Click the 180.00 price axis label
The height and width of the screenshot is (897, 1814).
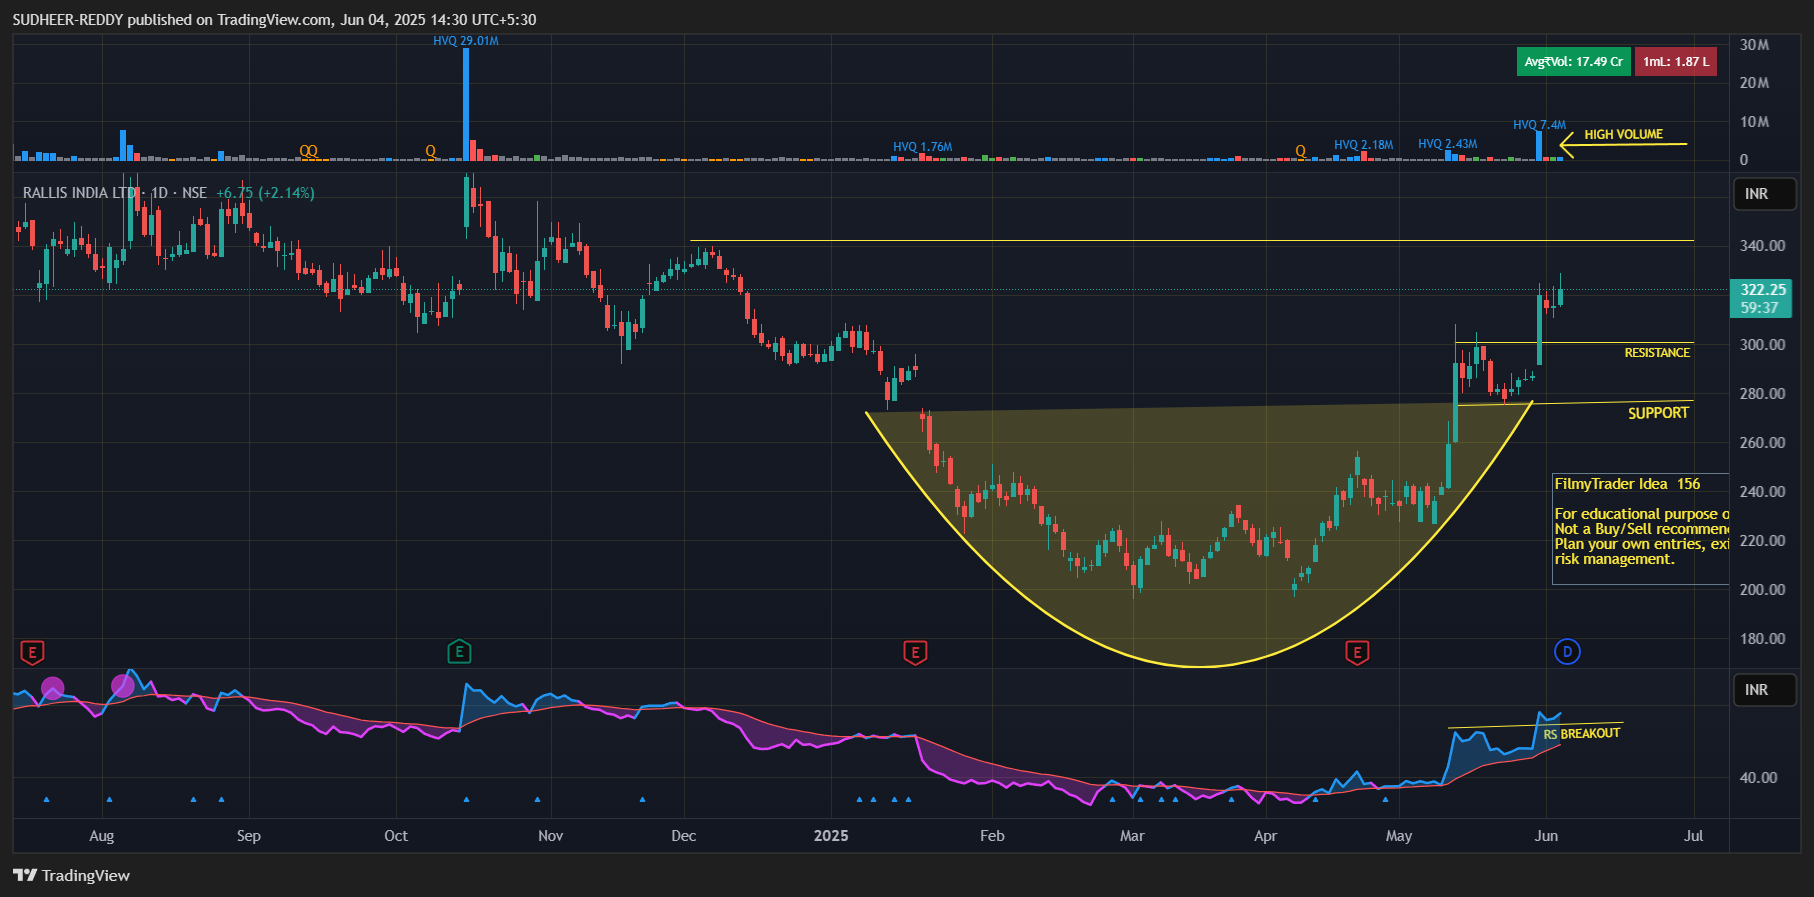[x=1762, y=639]
